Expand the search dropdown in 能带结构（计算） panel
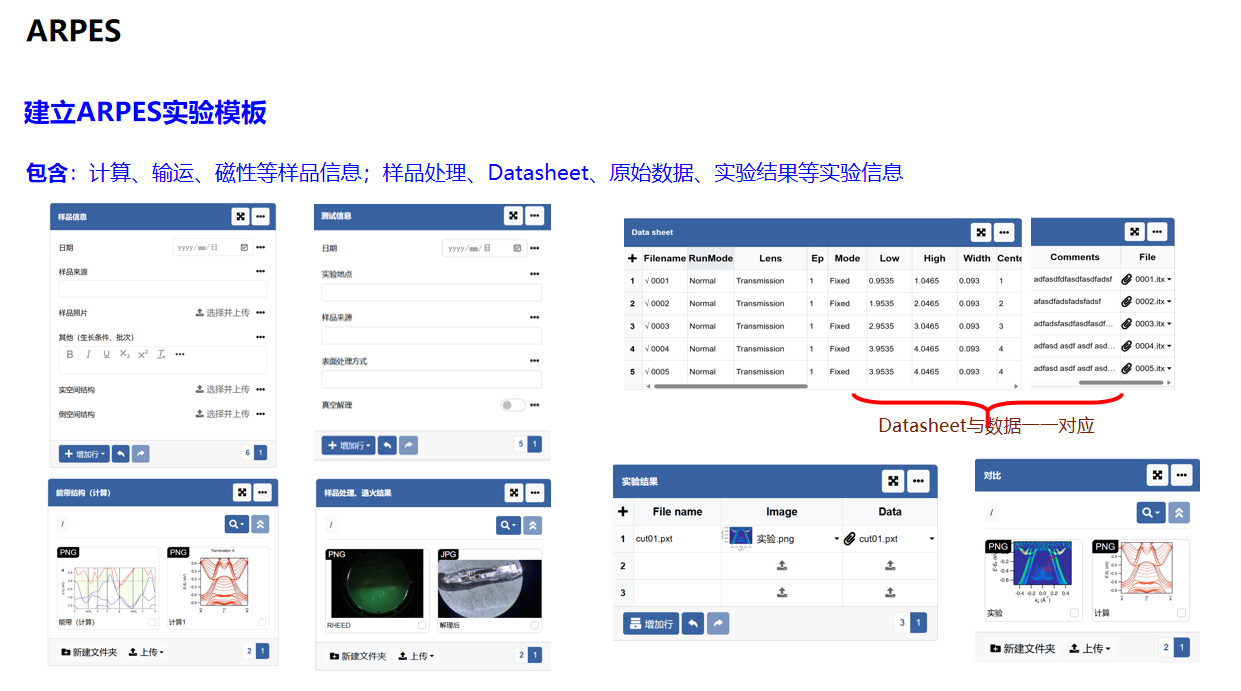Screen dimensions: 1241x691 pos(236,524)
